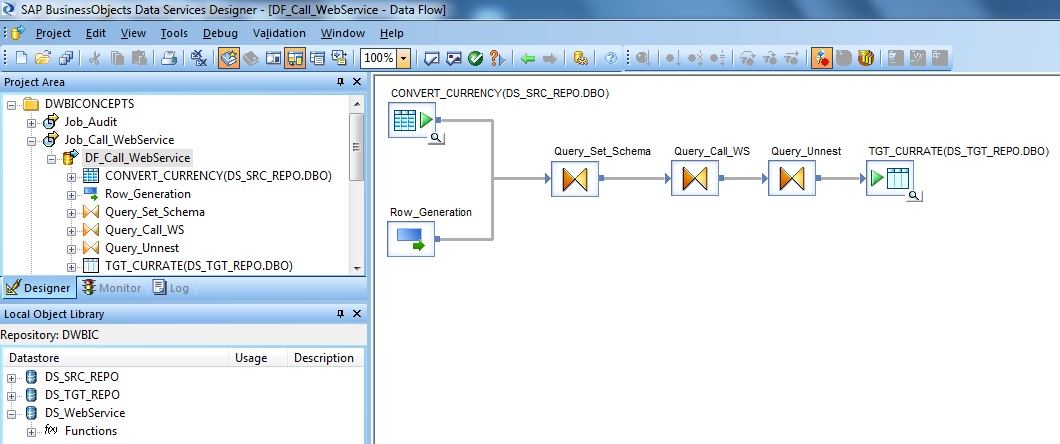Open the Validation menu

[279, 33]
